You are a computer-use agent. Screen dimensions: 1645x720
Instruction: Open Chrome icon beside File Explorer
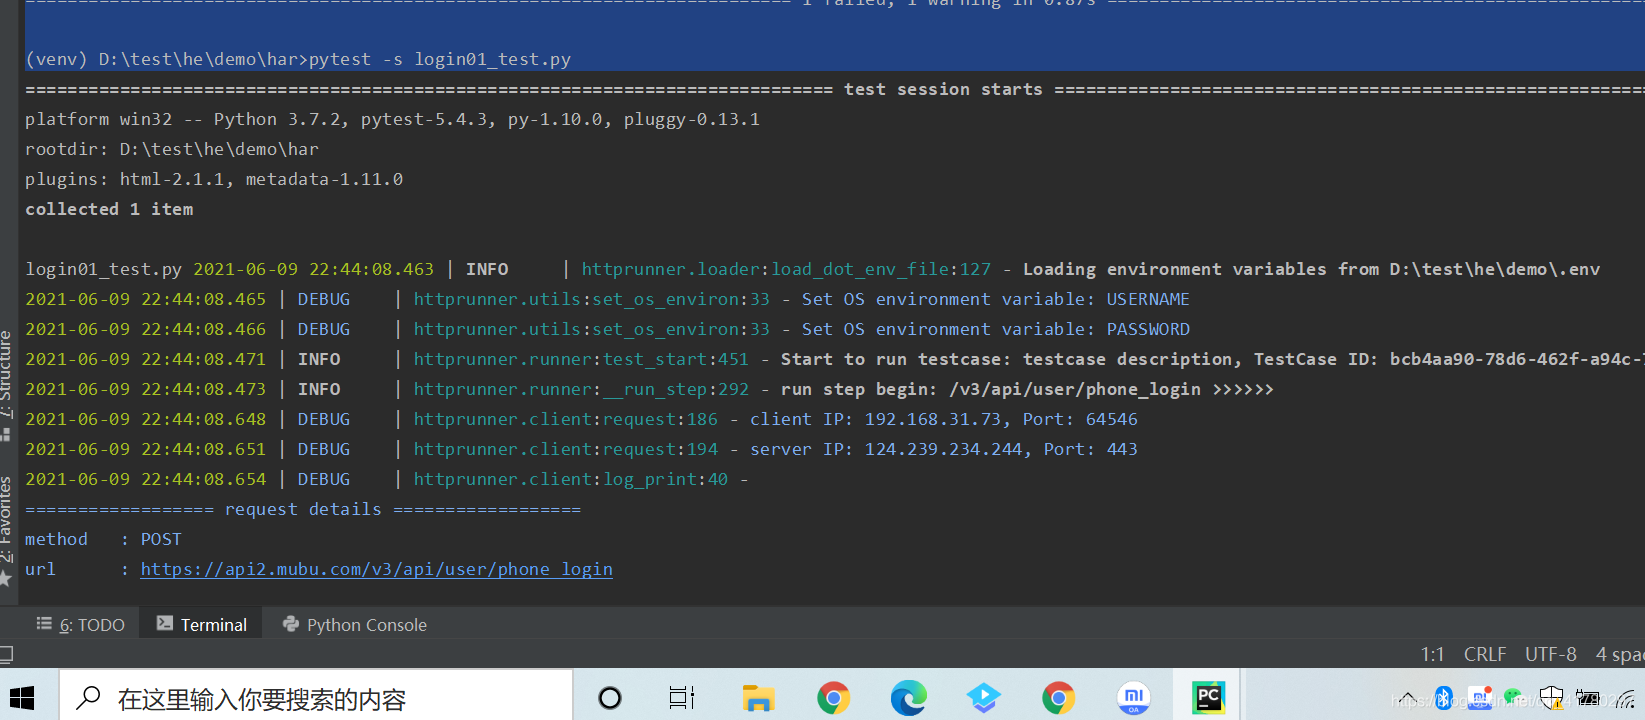pyautogui.click(x=833, y=697)
